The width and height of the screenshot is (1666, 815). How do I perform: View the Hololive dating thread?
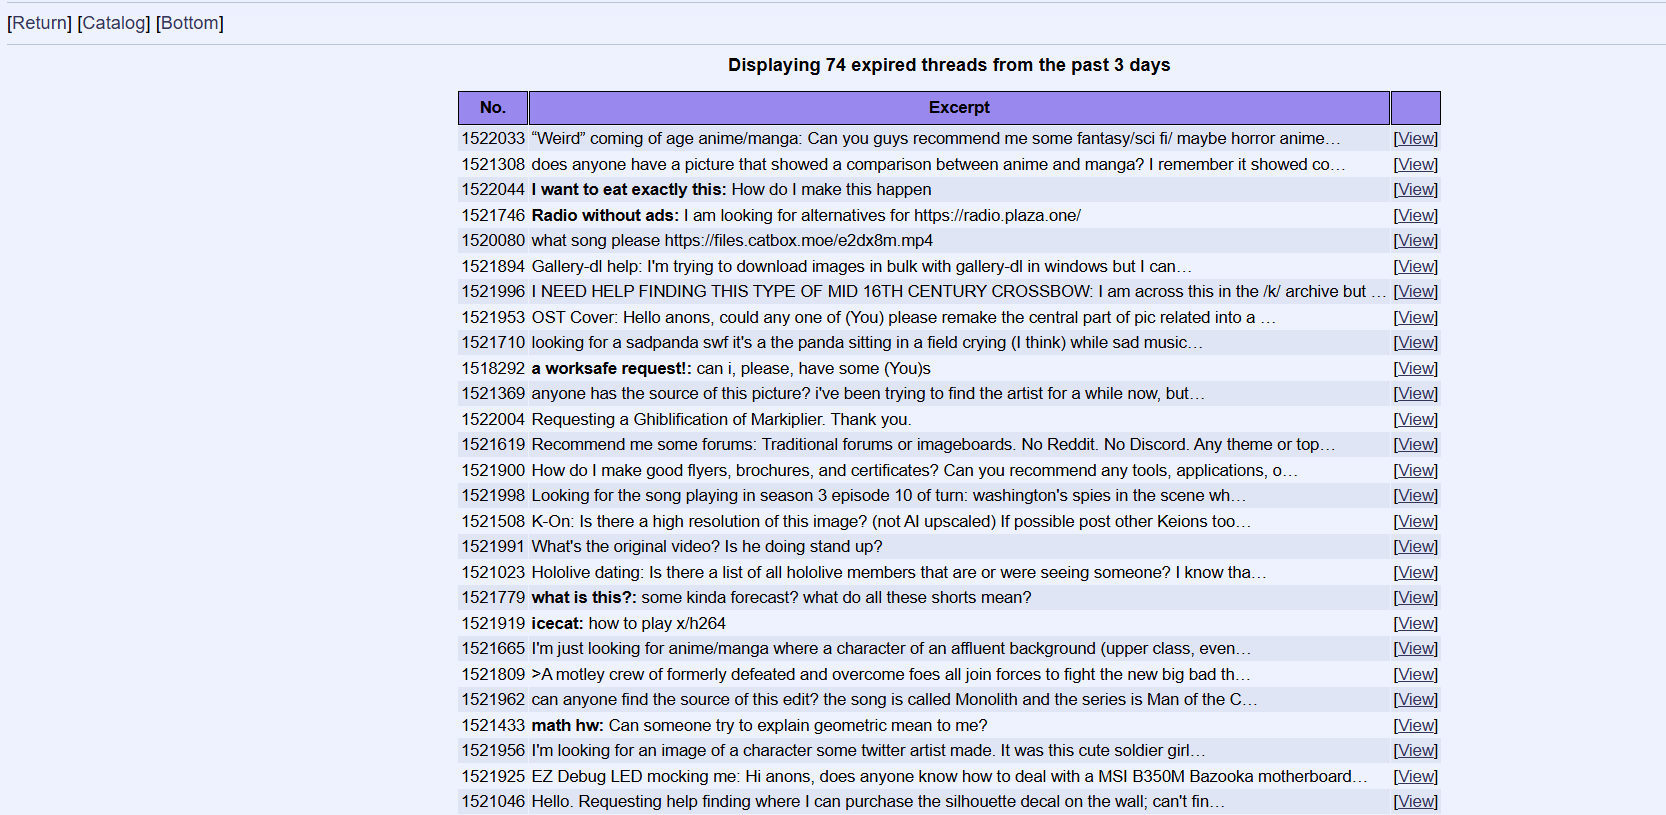(x=1416, y=573)
